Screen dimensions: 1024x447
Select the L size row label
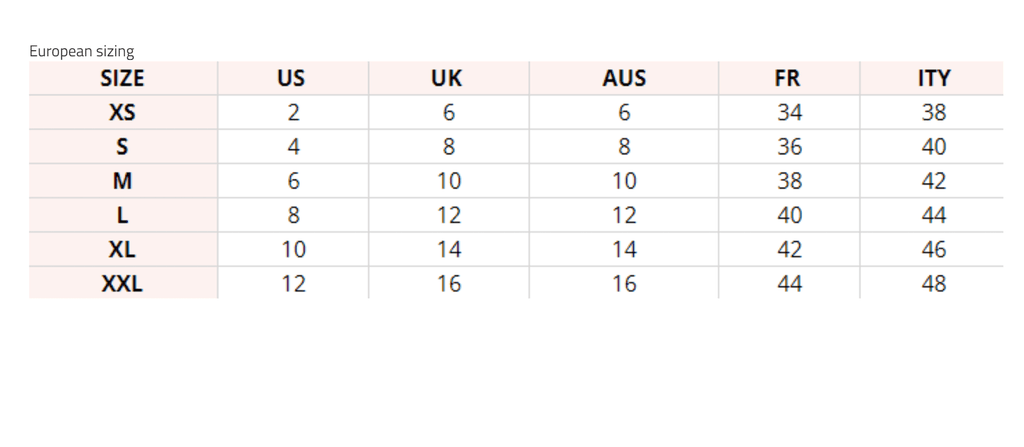click(x=122, y=215)
